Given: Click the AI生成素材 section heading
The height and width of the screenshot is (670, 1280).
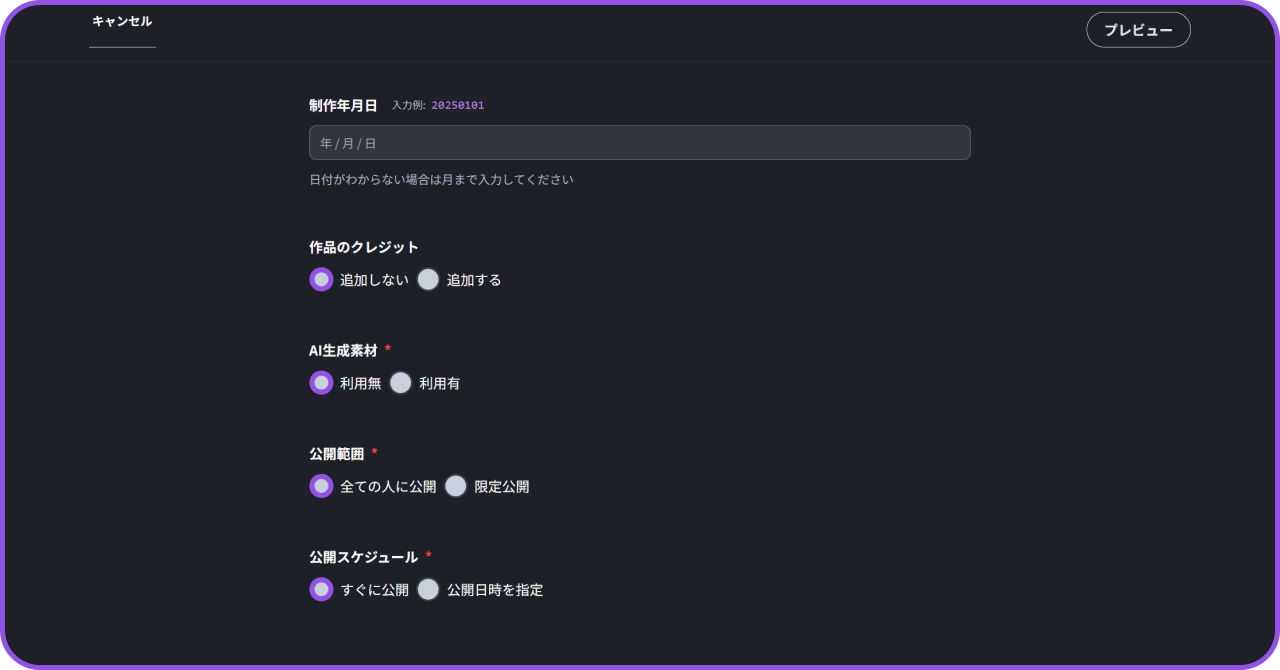Looking at the screenshot, I should click(x=343, y=350).
